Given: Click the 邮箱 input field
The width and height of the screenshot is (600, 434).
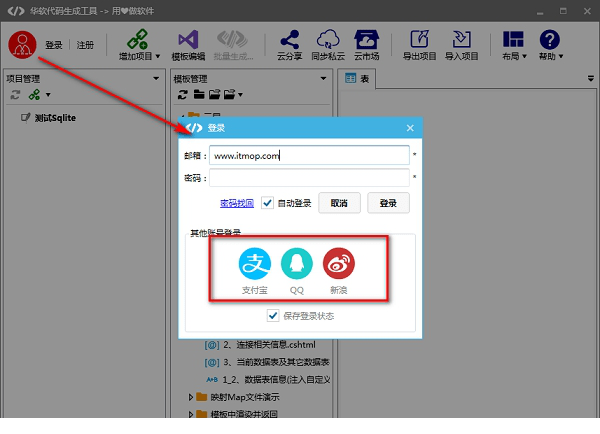Looking at the screenshot, I should tap(309, 155).
